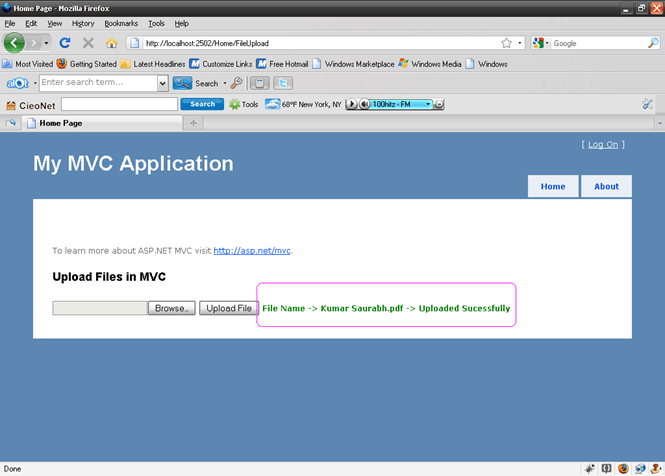Click the alot toolbar window icon button
Image resolution: width=665 pixels, height=476 pixels.
260,83
